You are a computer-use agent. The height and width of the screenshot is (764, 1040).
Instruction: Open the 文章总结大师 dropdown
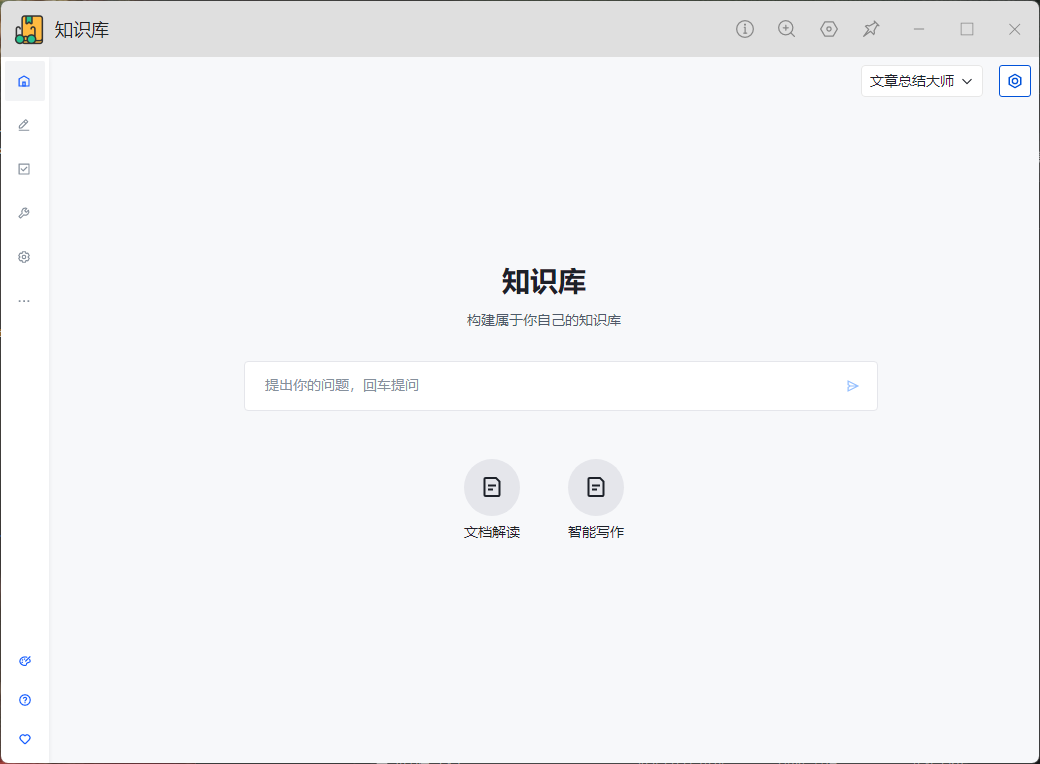(922, 81)
